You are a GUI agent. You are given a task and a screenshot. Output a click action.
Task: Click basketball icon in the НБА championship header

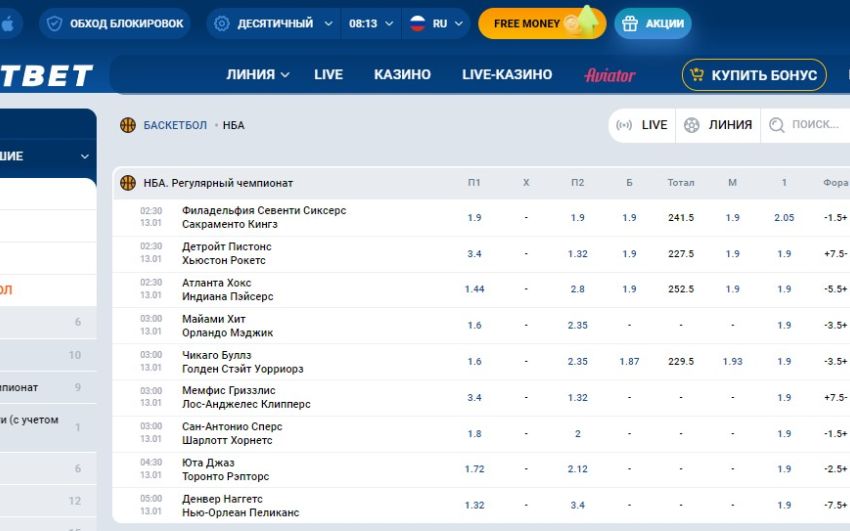(x=128, y=183)
